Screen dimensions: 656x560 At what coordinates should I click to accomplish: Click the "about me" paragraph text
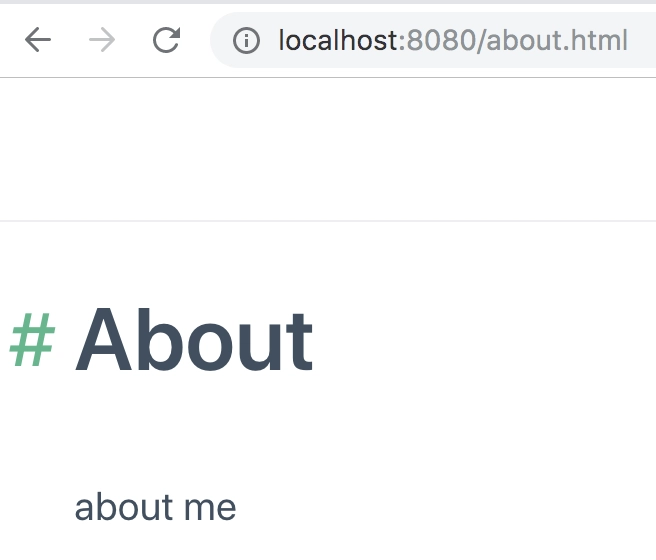[x=155, y=507]
